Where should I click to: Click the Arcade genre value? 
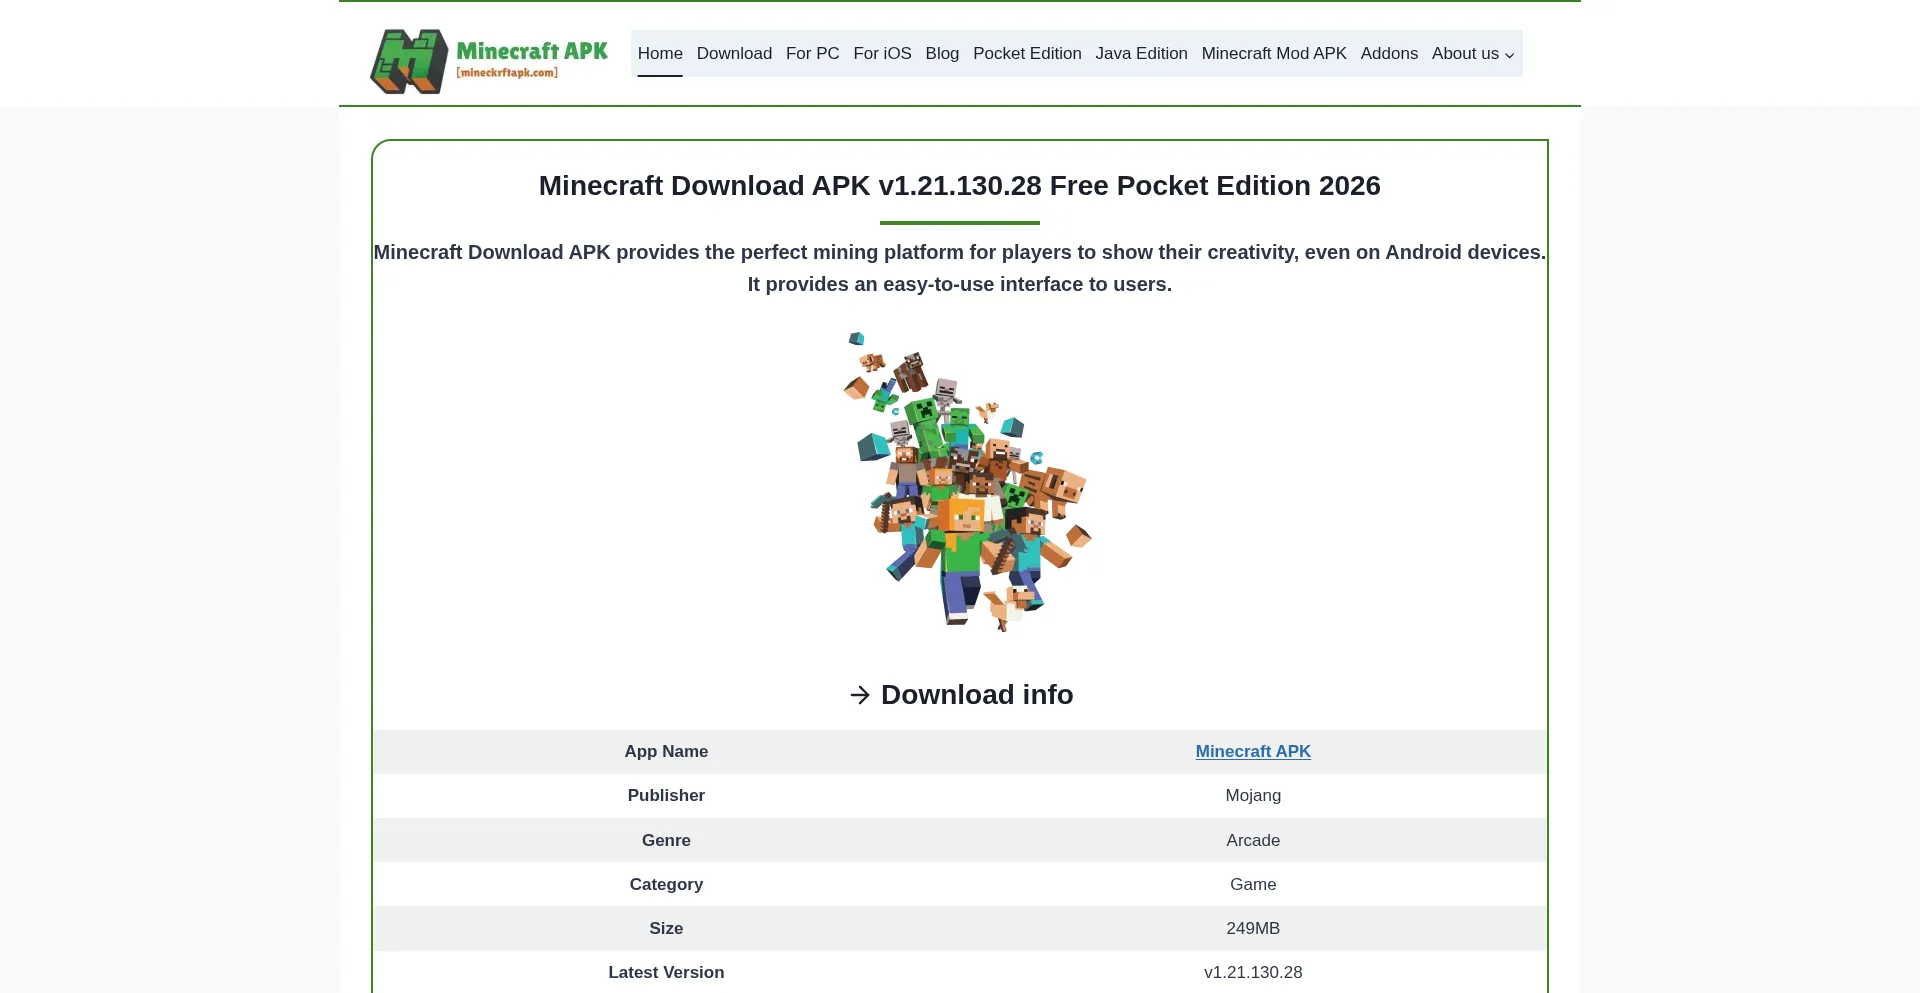pos(1253,840)
